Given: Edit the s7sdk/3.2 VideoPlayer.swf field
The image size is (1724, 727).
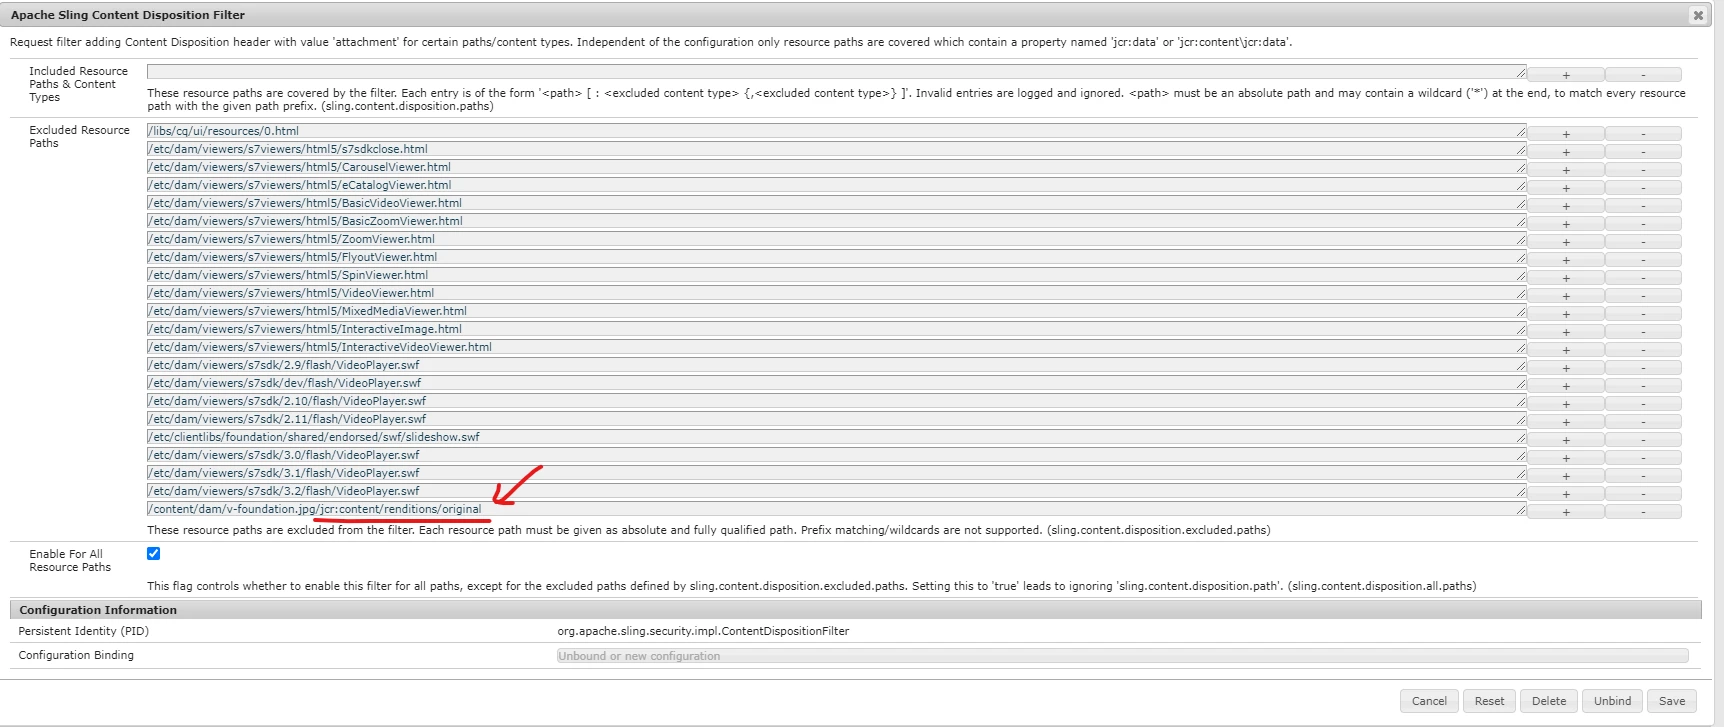Looking at the screenshot, I should tap(836, 491).
